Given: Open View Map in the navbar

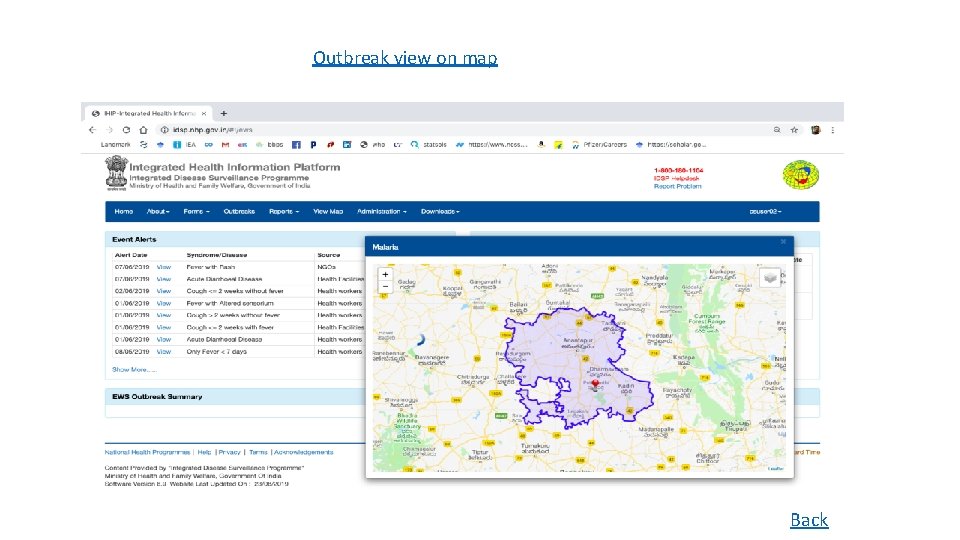Looking at the screenshot, I should 328,211.
